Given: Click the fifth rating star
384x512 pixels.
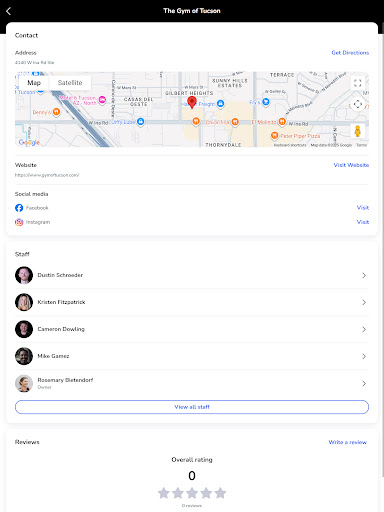Looking at the screenshot, I should pos(220,493).
